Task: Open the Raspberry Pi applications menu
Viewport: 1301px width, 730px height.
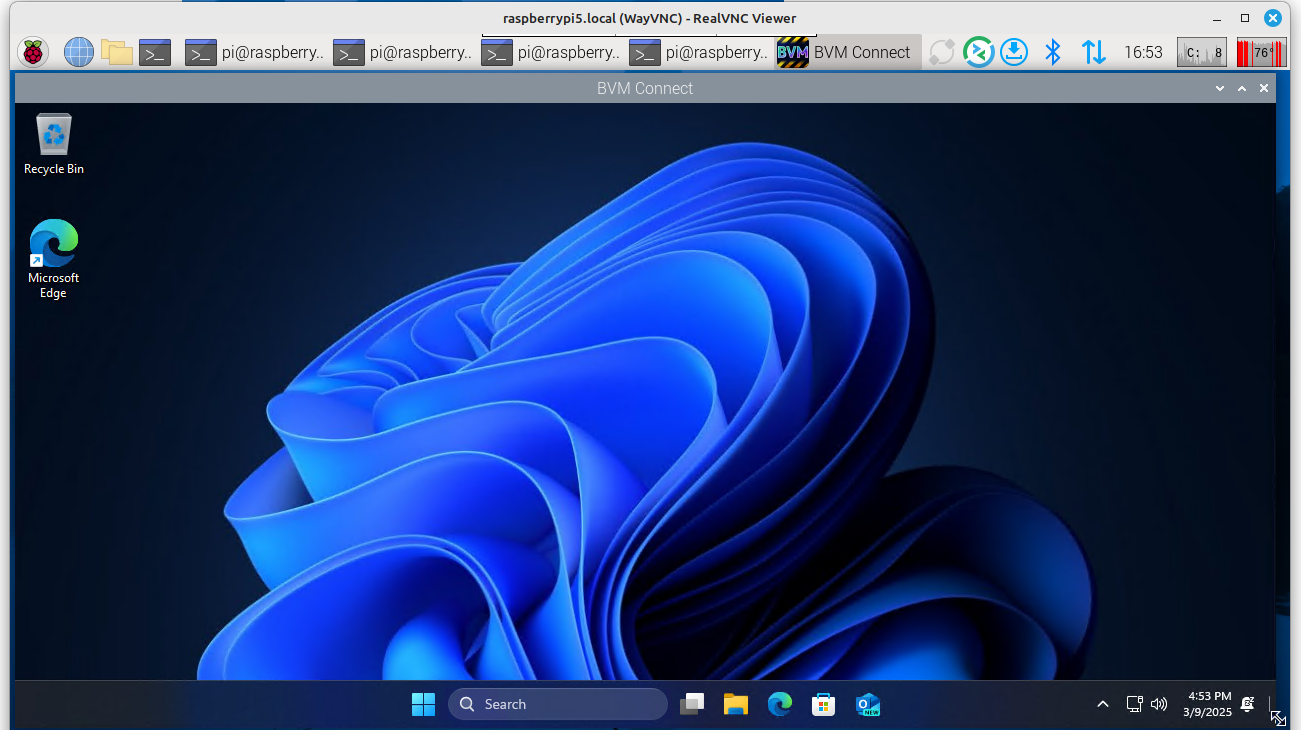Action: [x=33, y=52]
